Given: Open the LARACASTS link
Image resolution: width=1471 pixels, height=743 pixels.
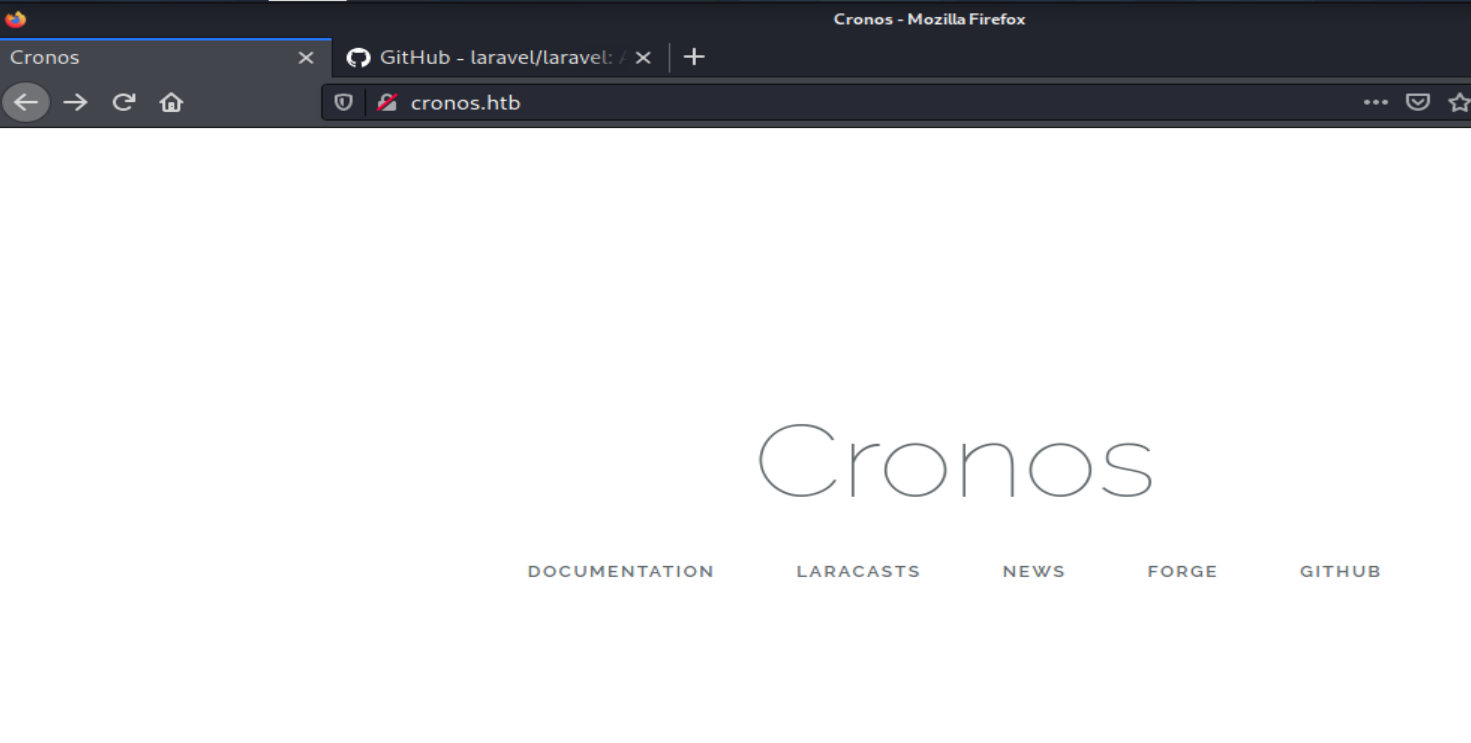Looking at the screenshot, I should (858, 572).
